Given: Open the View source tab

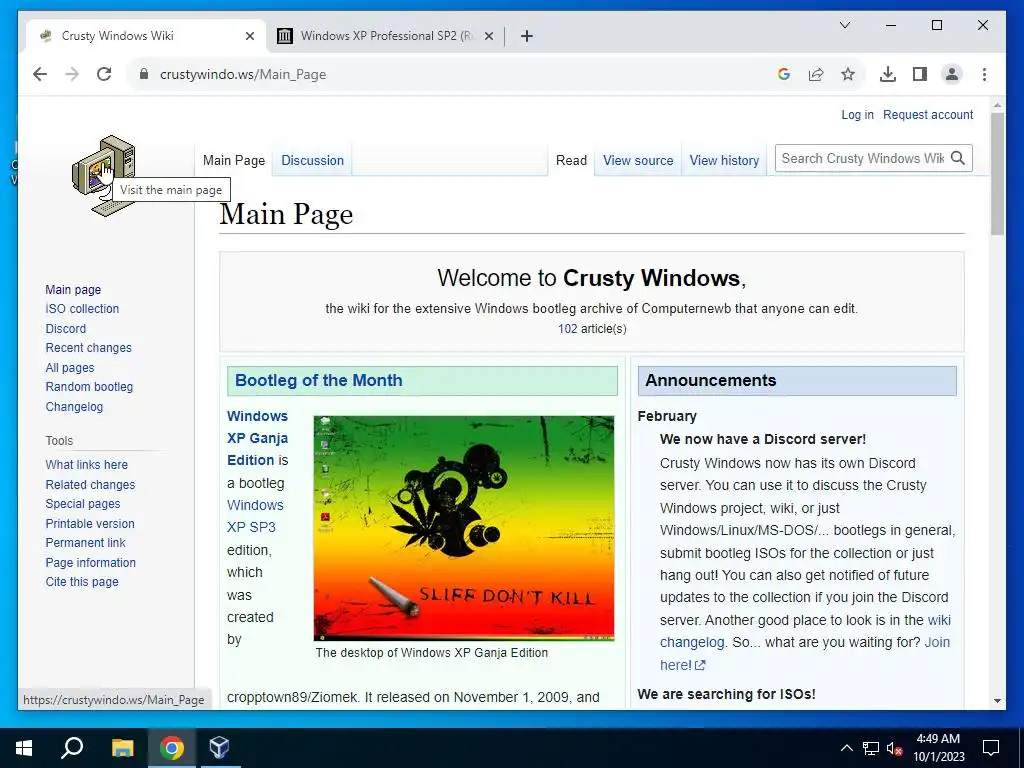Looking at the screenshot, I should pos(638,161).
